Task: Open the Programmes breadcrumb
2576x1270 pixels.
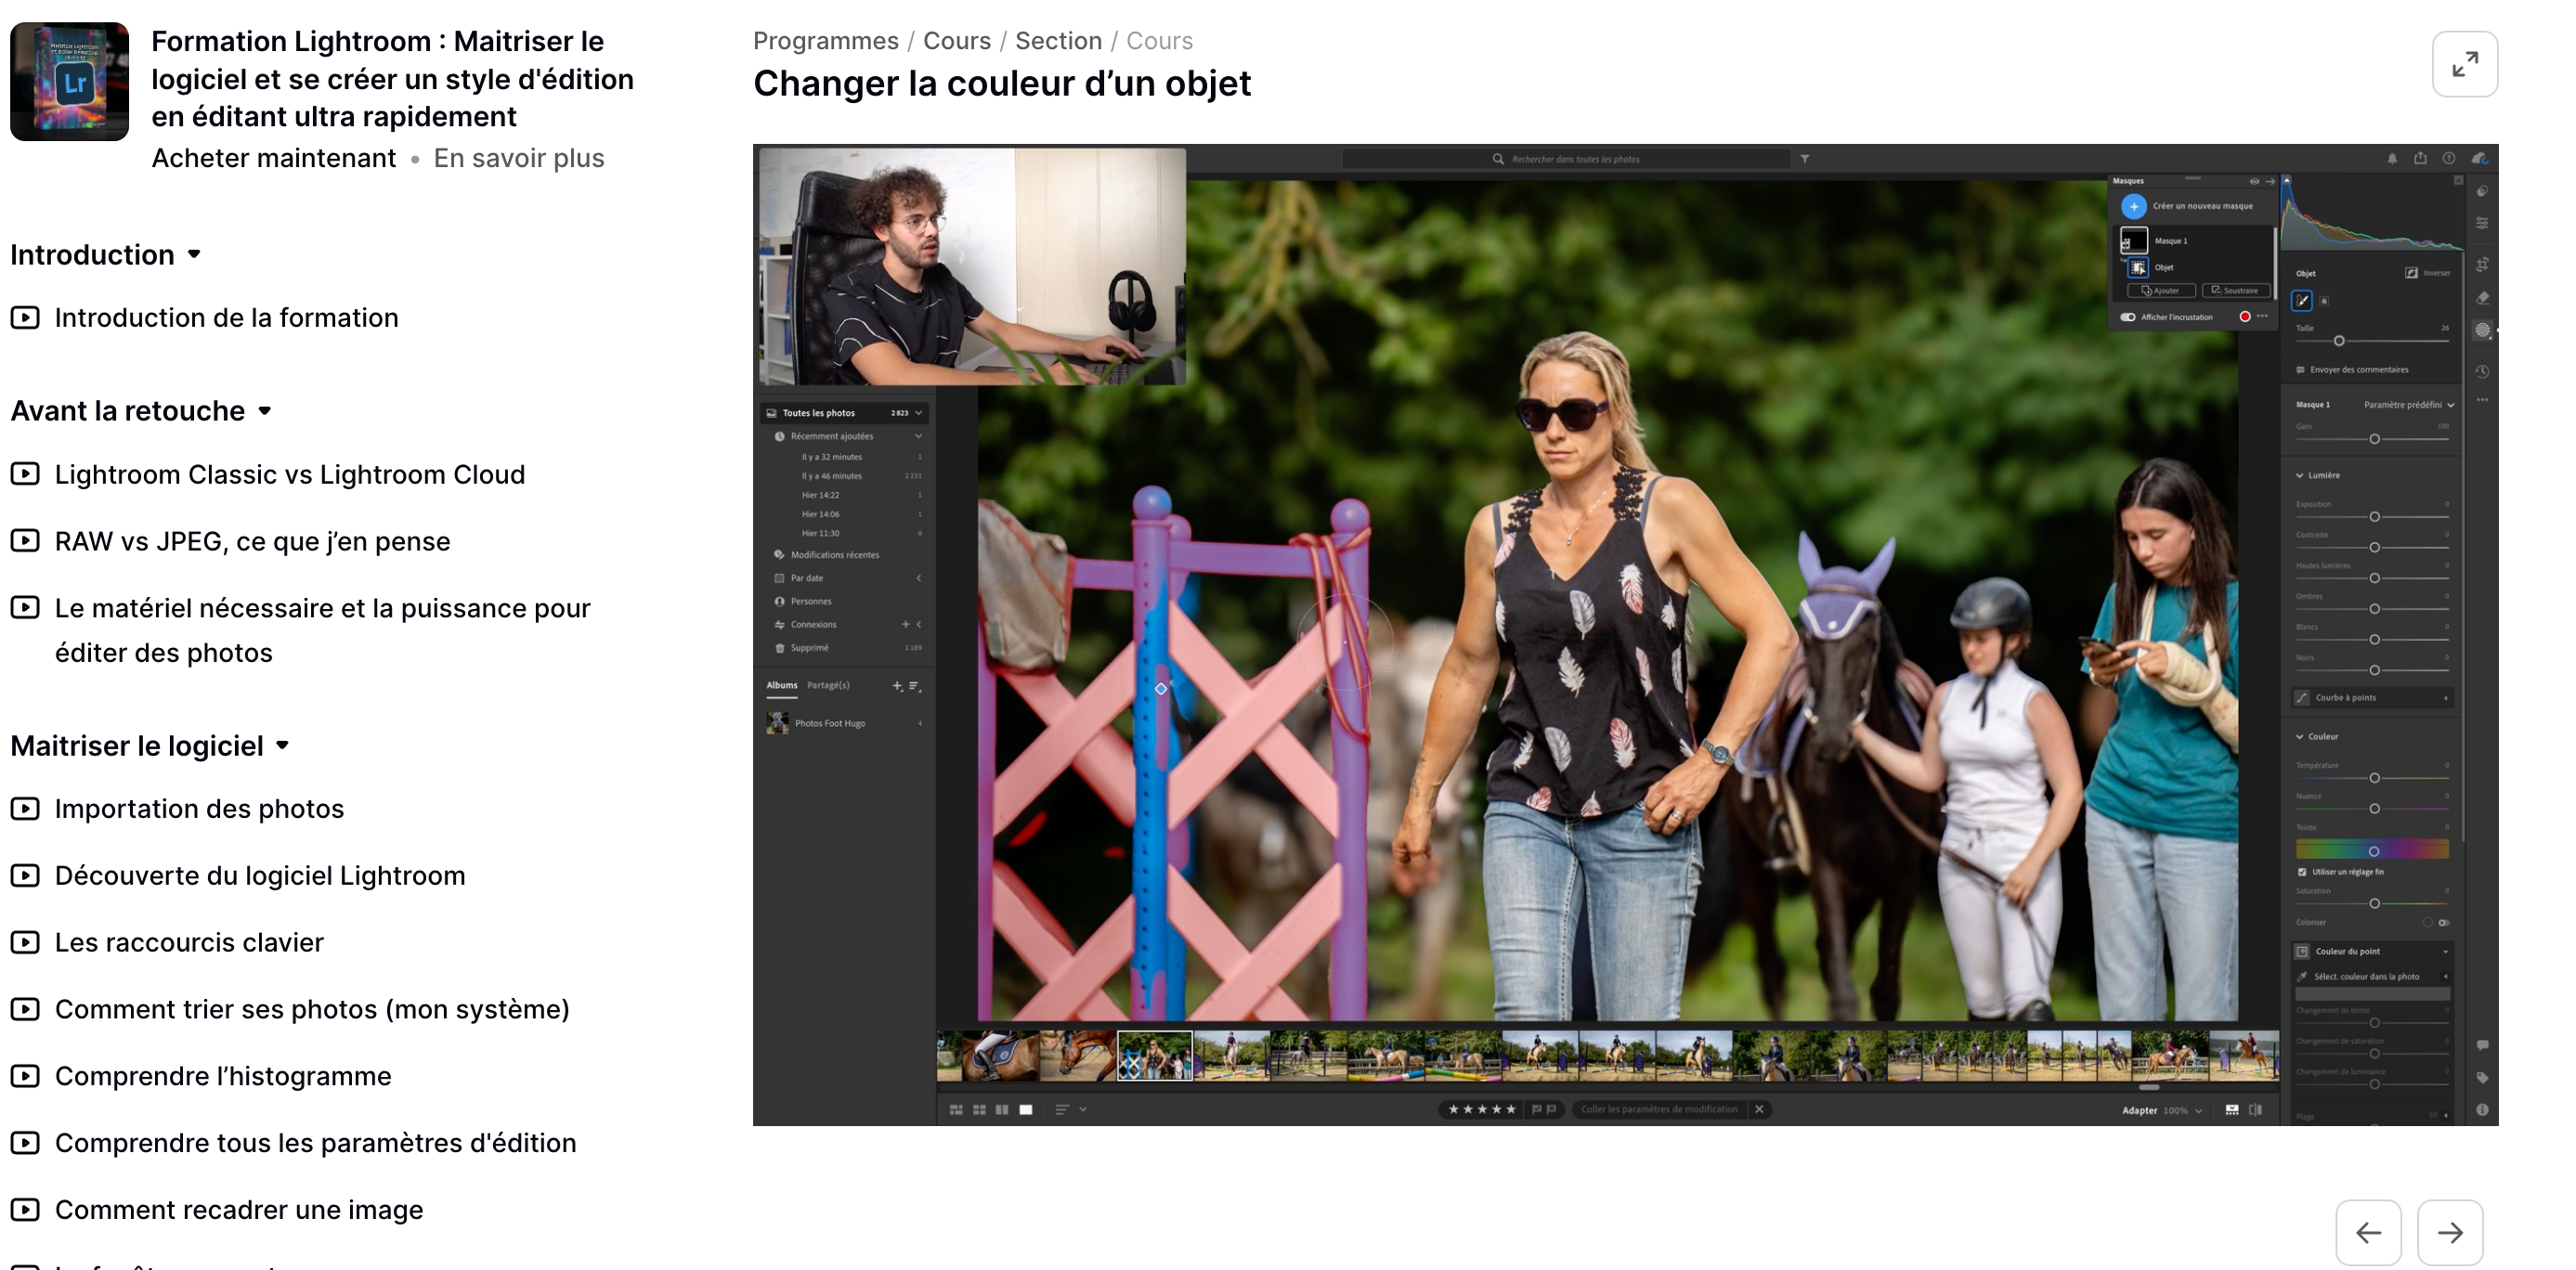Action: pos(825,41)
